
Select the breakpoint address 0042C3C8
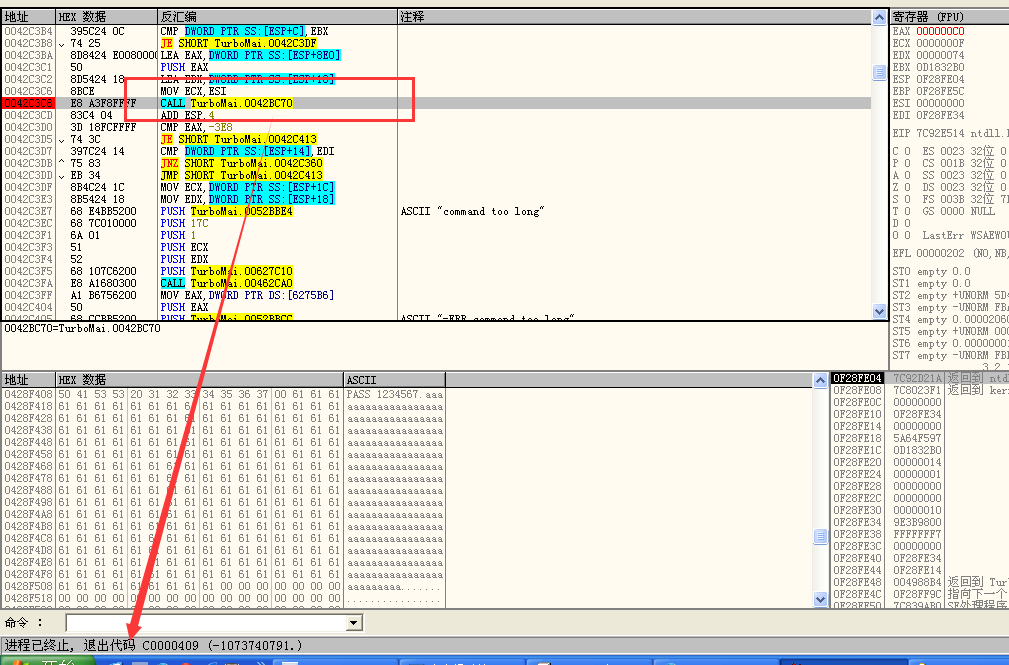point(27,103)
